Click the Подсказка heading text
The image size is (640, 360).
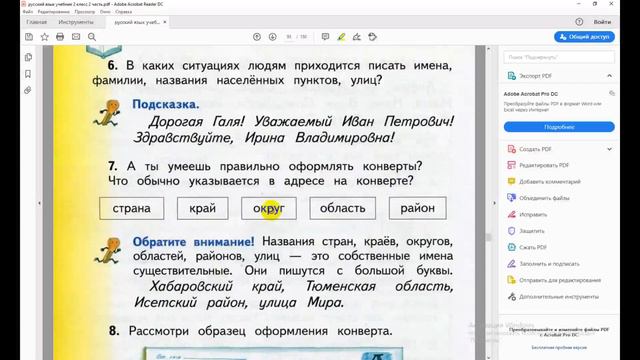tap(166, 104)
